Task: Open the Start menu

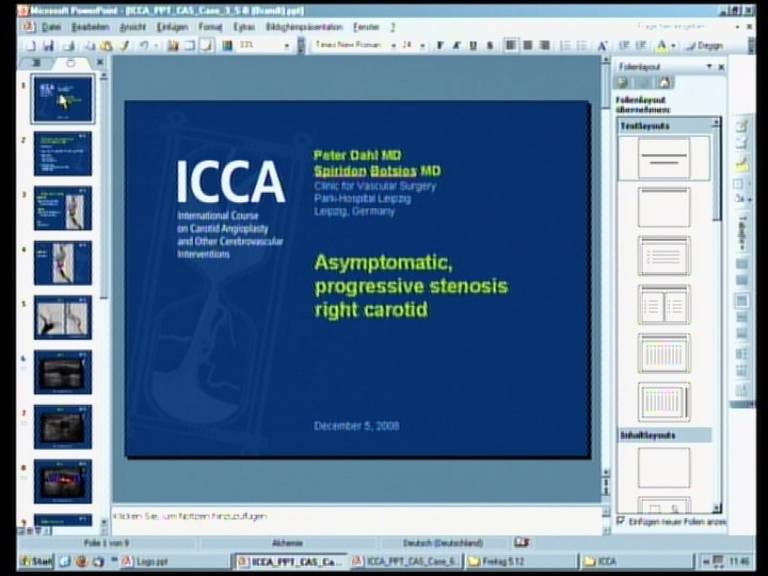Action: point(36,561)
